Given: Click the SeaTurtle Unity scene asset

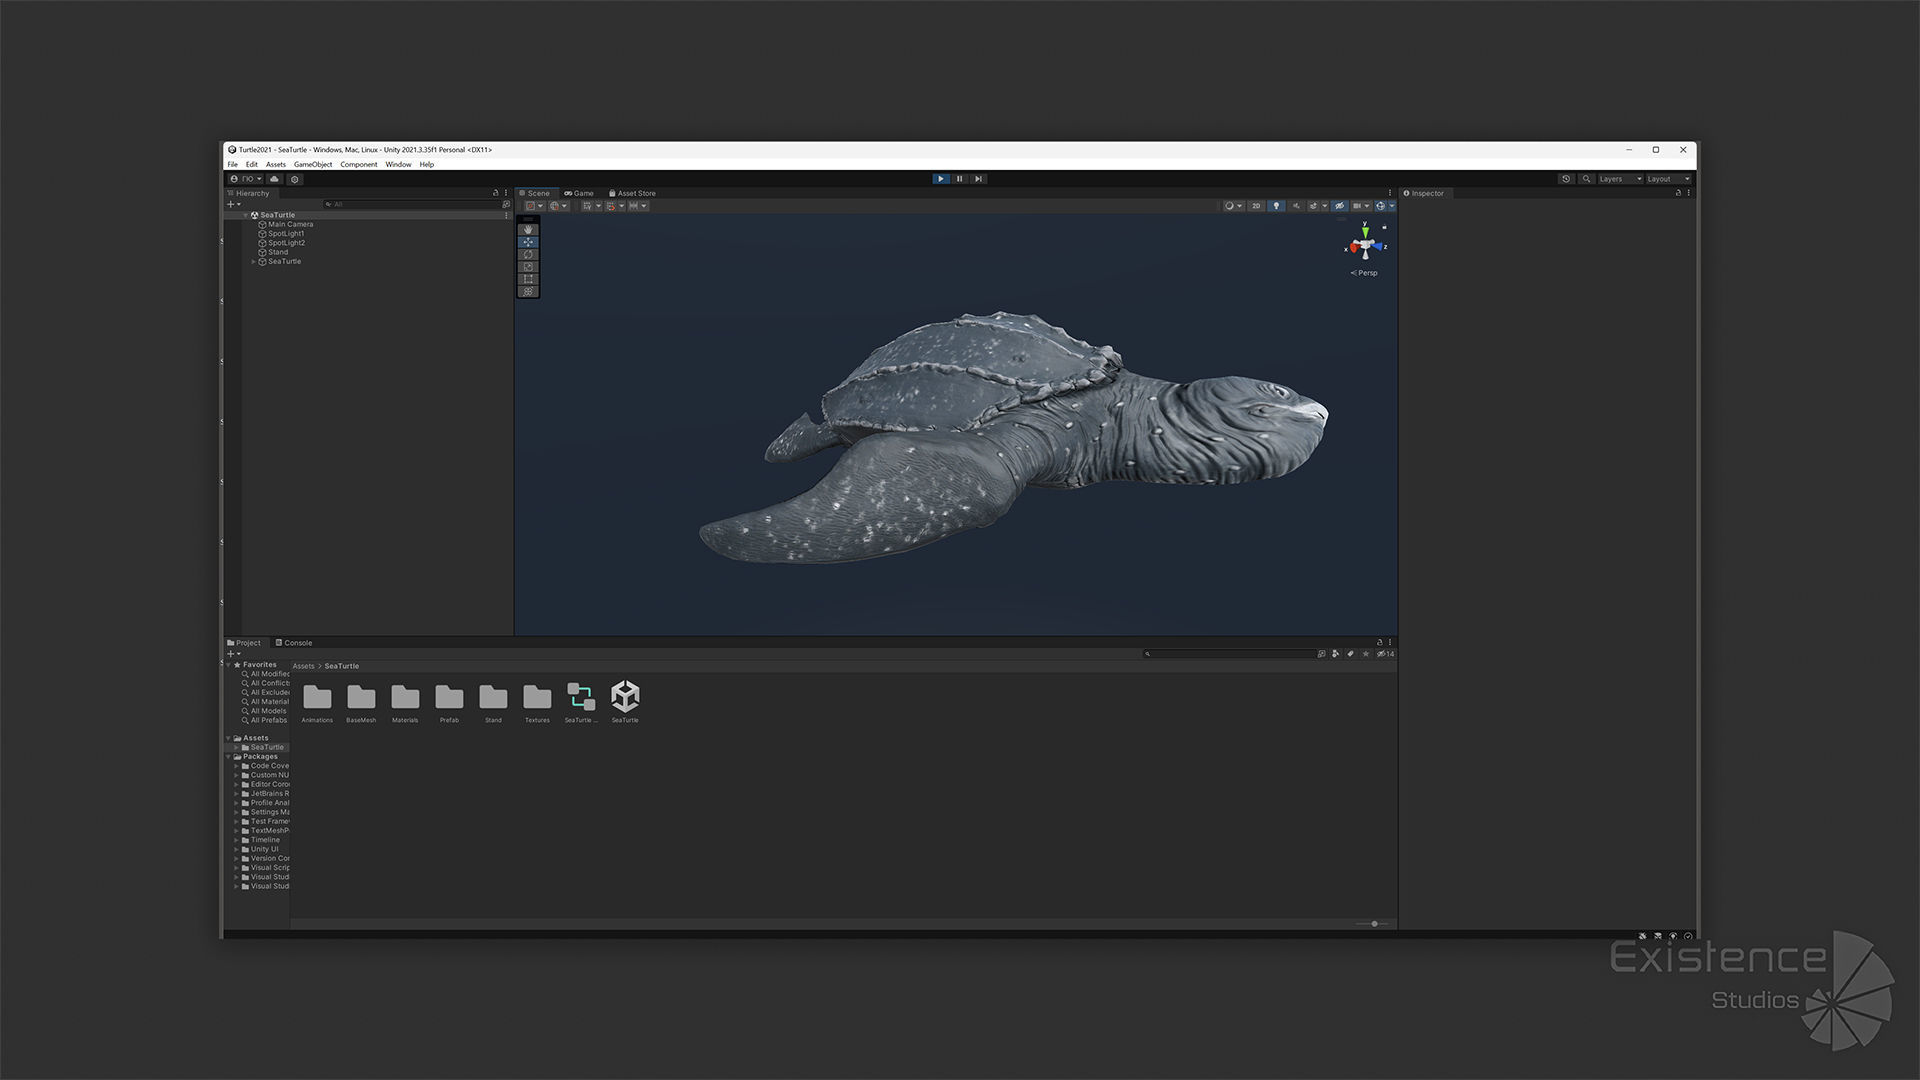Looking at the screenshot, I should tap(625, 697).
